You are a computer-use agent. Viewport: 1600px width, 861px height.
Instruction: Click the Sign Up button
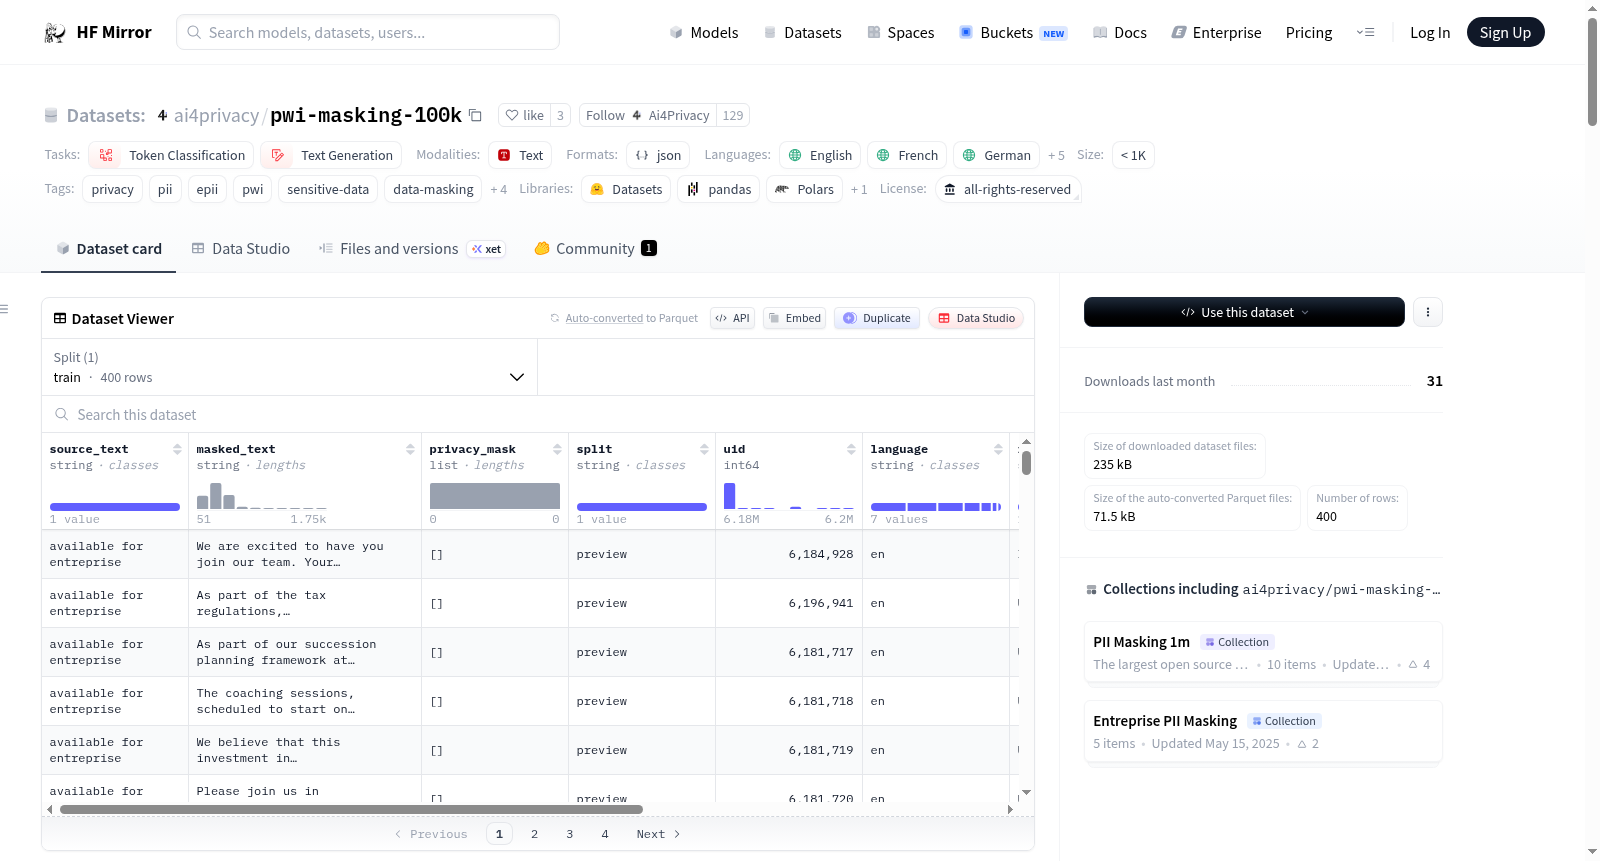(1505, 33)
